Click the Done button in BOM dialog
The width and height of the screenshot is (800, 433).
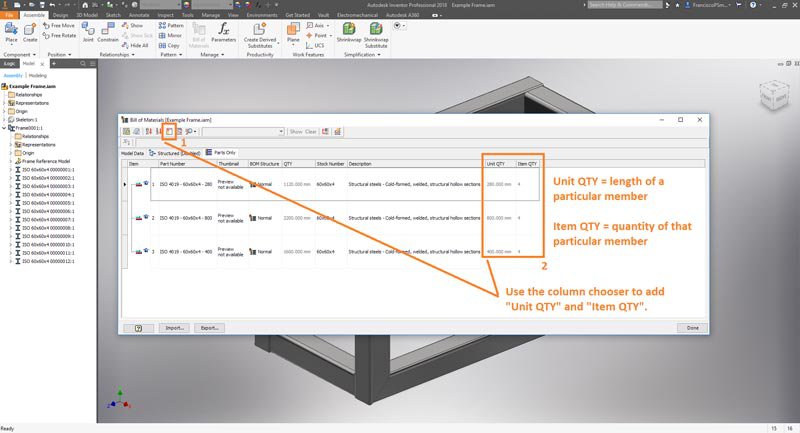click(692, 328)
